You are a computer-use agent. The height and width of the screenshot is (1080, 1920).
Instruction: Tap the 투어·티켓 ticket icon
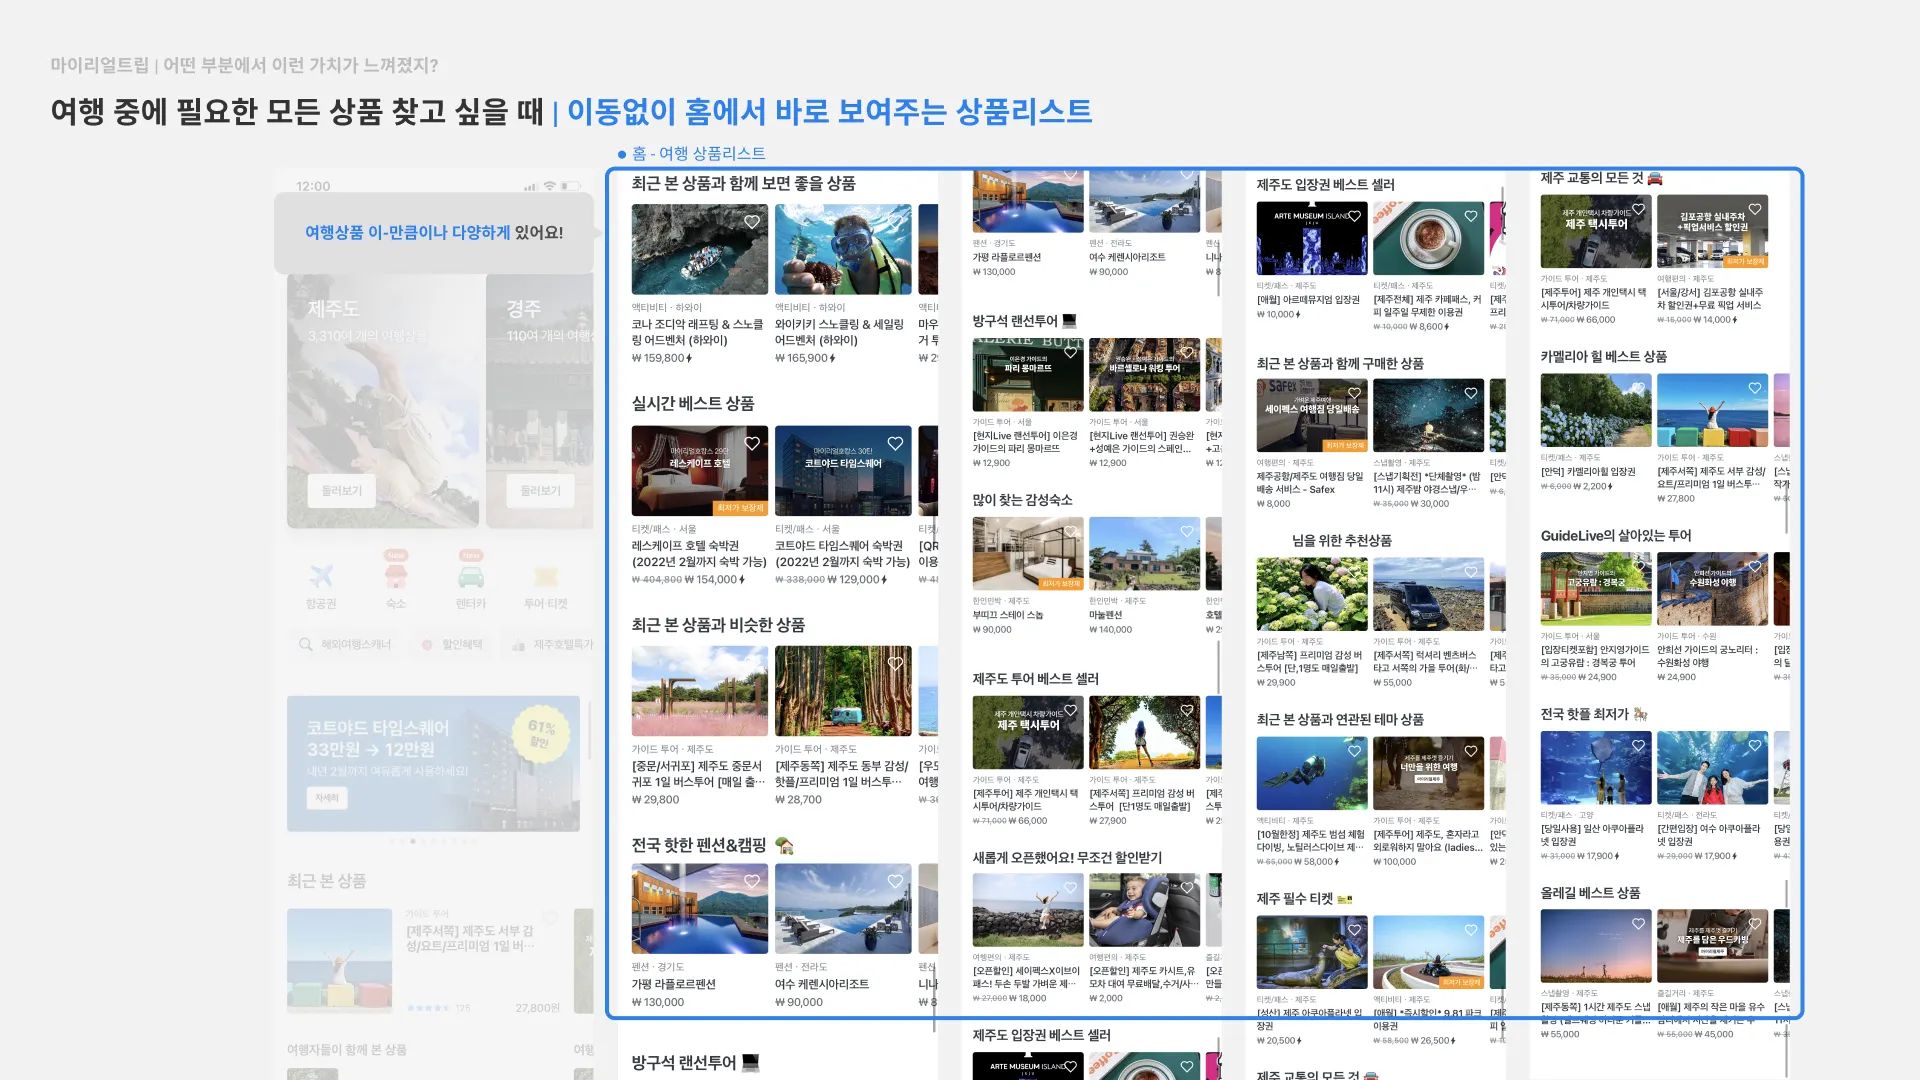[545, 576]
